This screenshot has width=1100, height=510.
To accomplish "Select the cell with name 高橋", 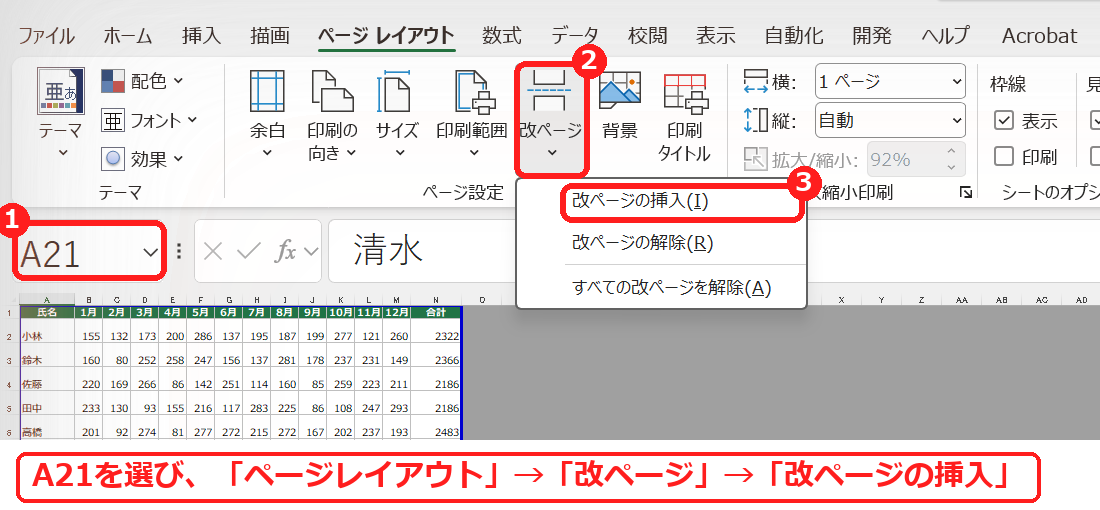I will 47,427.
